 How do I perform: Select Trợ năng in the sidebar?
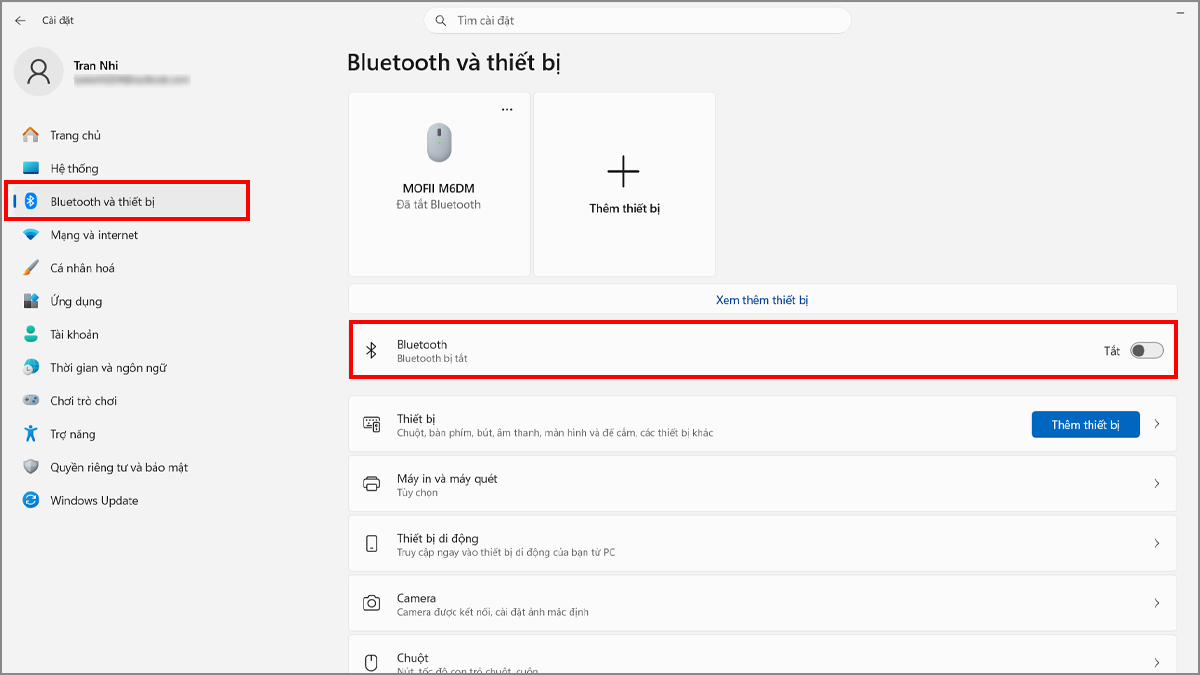click(128, 434)
